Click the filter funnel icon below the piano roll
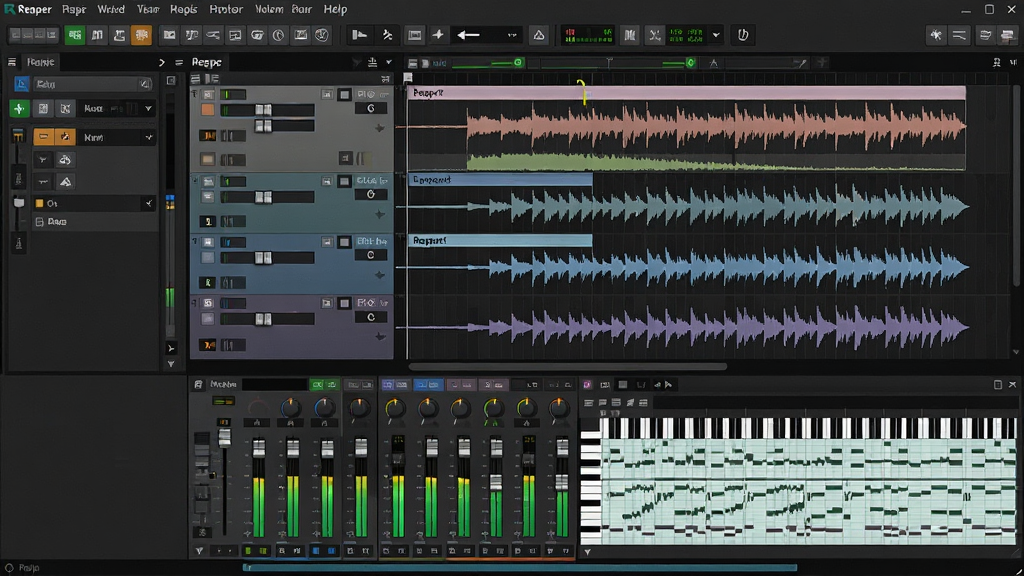The width and height of the screenshot is (1024, 576). (587, 552)
